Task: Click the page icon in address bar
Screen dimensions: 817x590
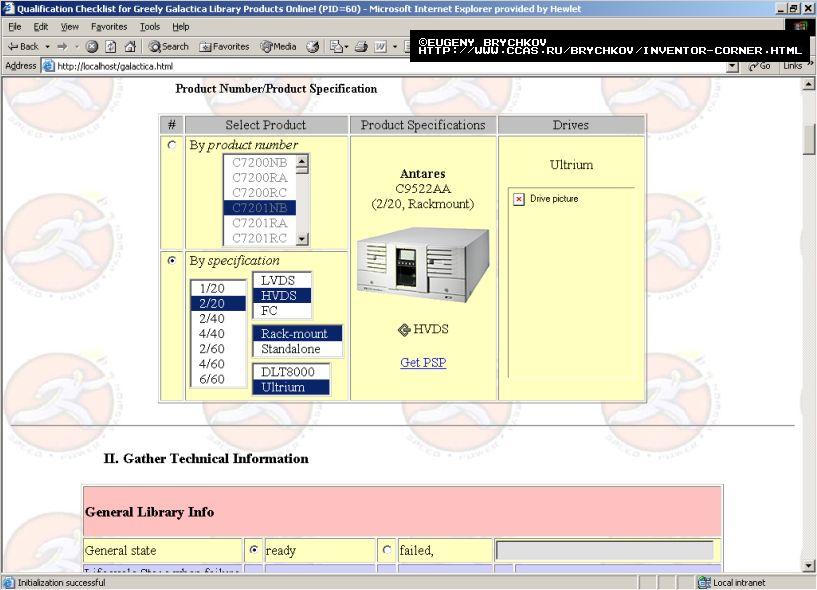Action: point(48,66)
